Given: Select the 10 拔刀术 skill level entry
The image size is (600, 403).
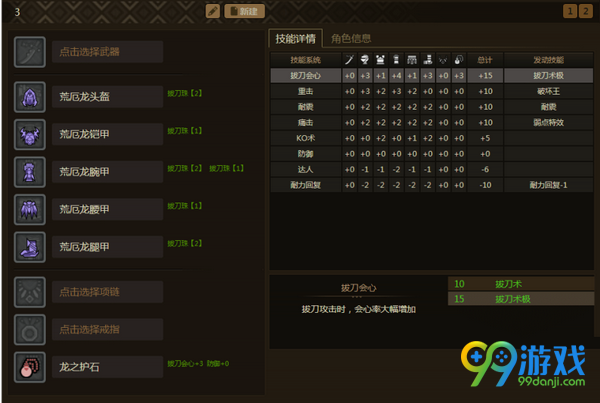Looking at the screenshot, I should 520,284.
